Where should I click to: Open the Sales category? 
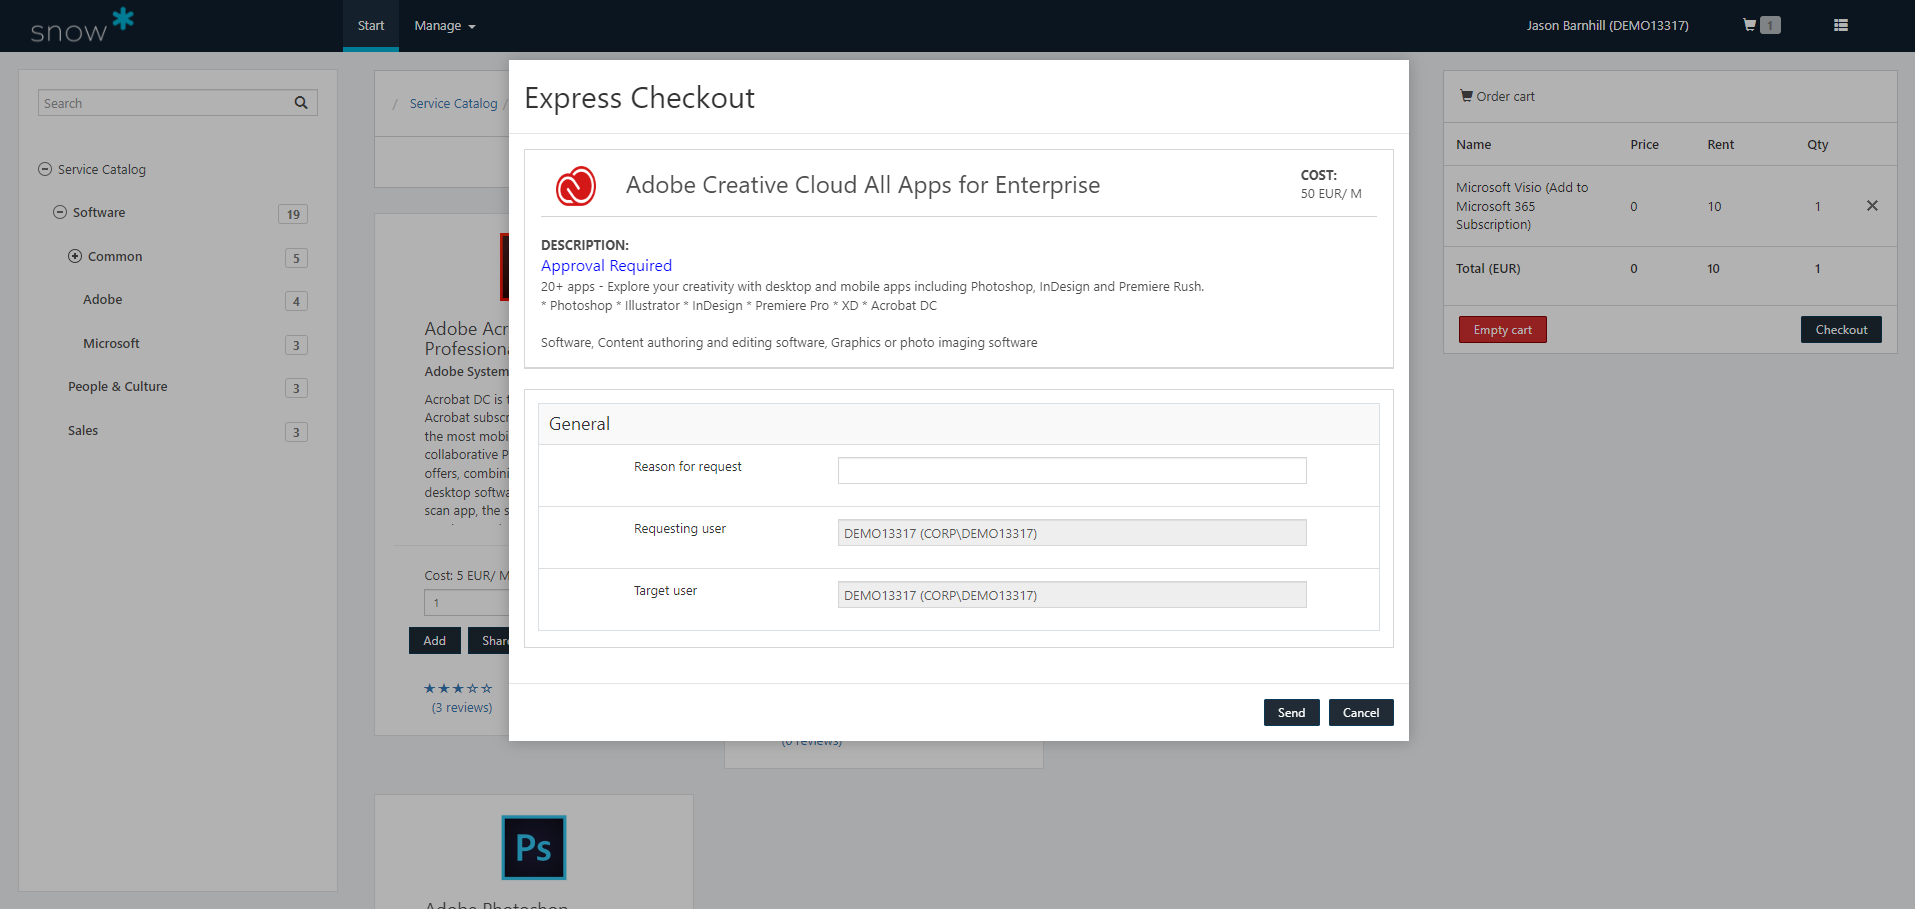click(x=83, y=430)
